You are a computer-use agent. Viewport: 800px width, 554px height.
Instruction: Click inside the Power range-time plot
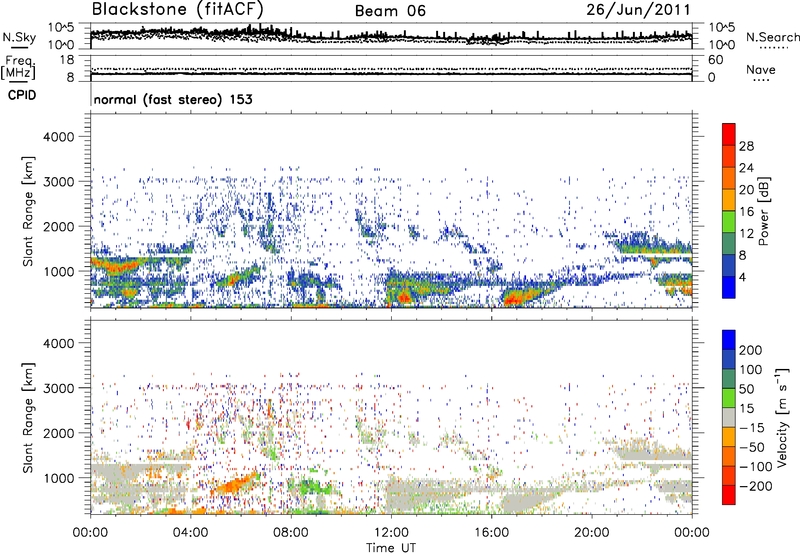[391, 211]
